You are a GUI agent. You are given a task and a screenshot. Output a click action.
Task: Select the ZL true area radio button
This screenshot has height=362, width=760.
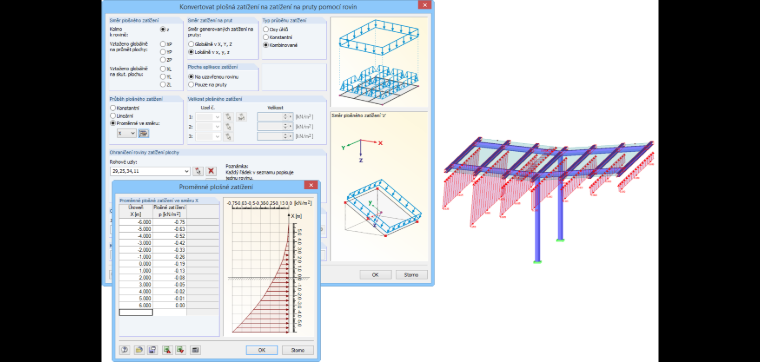click(x=163, y=85)
